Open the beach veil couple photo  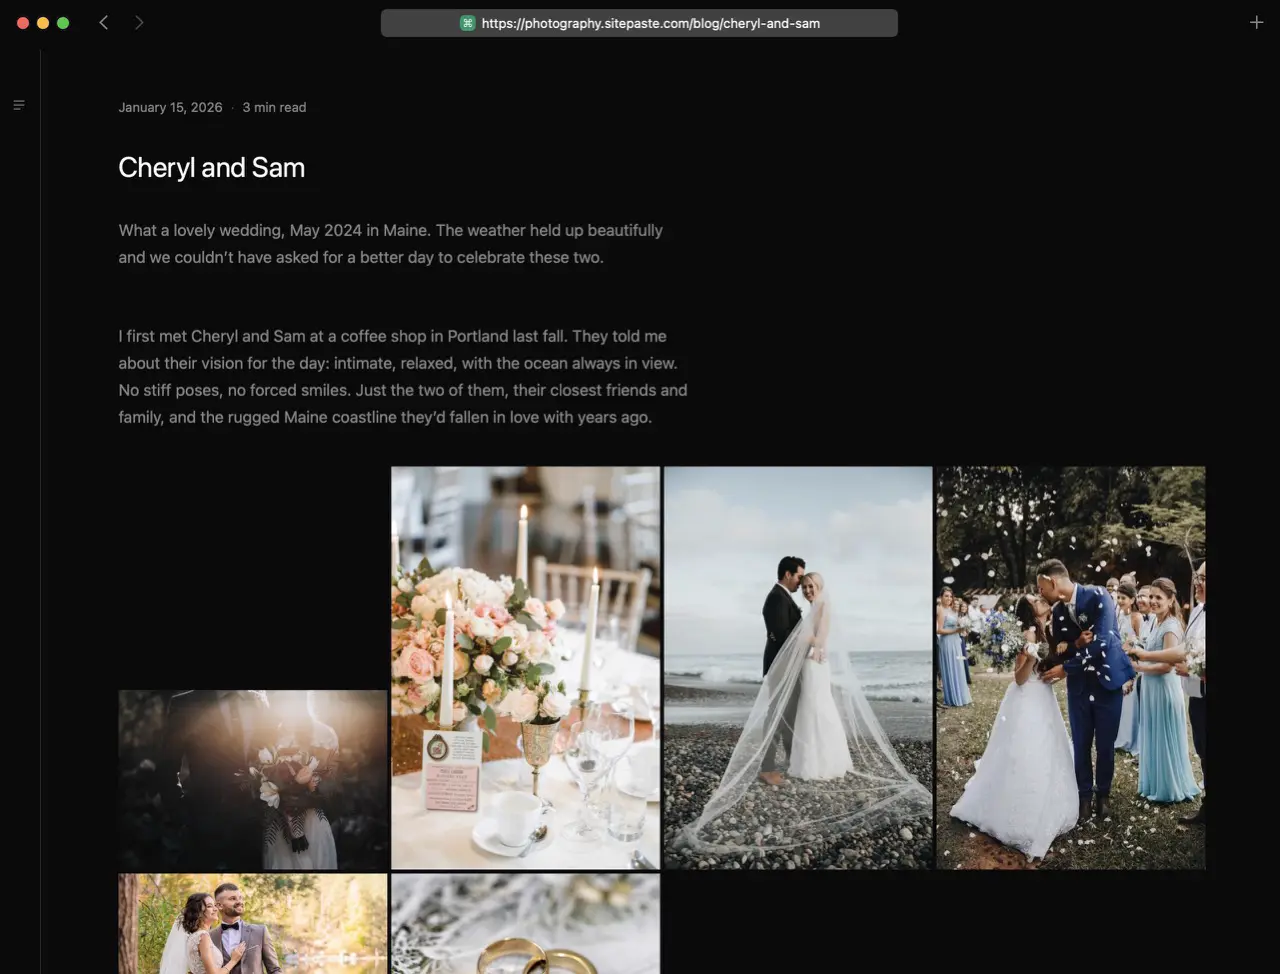pos(797,667)
